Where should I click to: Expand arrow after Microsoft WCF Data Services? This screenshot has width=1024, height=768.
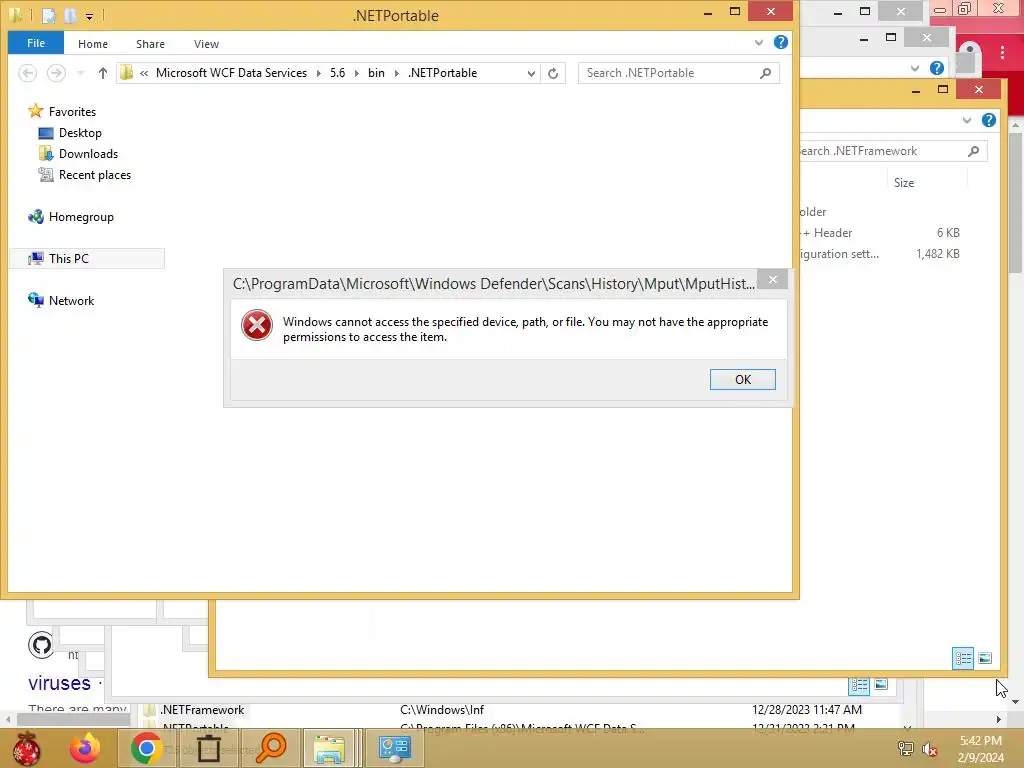[318, 73]
